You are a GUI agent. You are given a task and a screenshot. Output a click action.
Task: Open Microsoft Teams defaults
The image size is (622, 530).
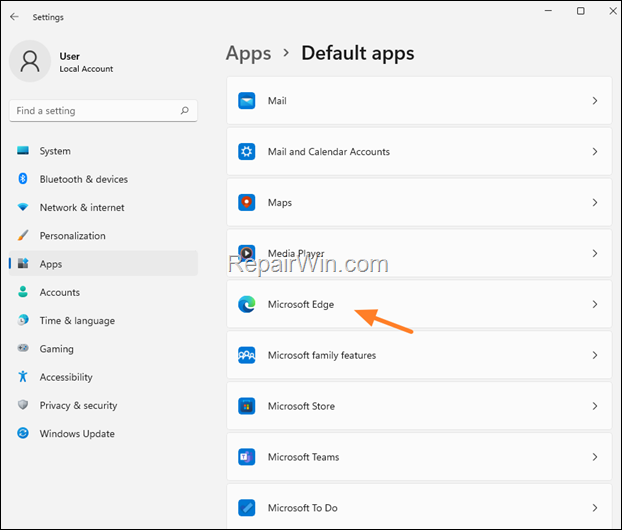[x=419, y=457]
